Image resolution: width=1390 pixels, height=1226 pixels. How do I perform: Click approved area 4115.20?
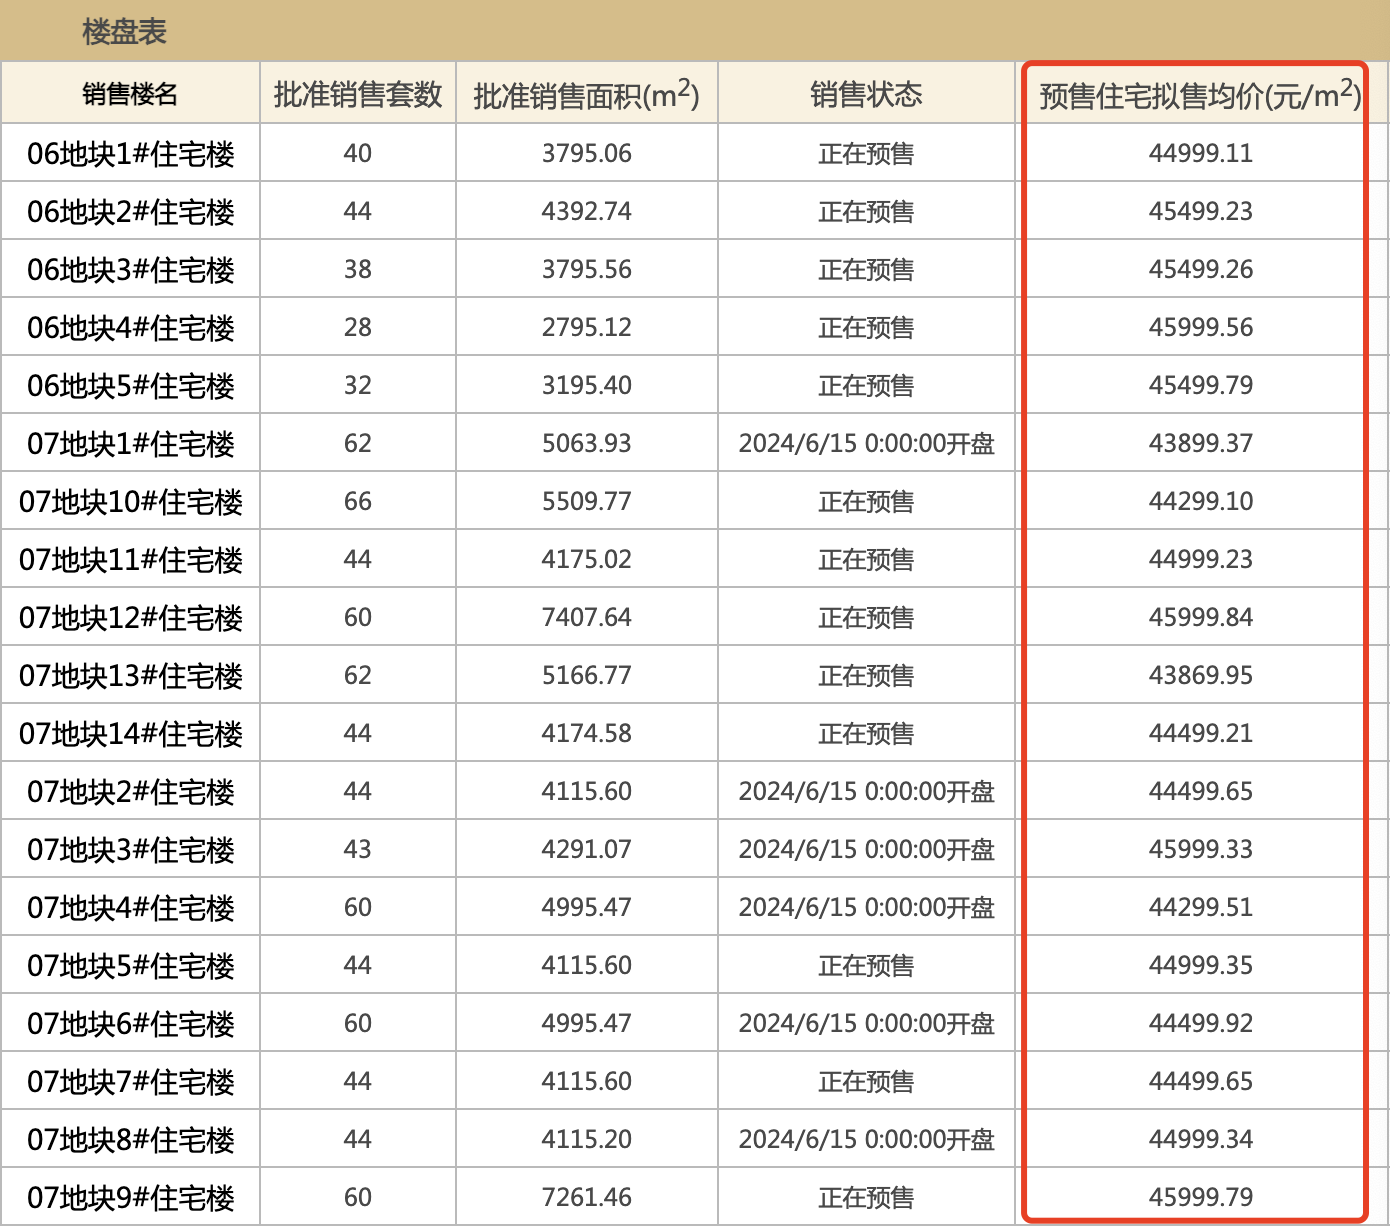[x=586, y=1139]
